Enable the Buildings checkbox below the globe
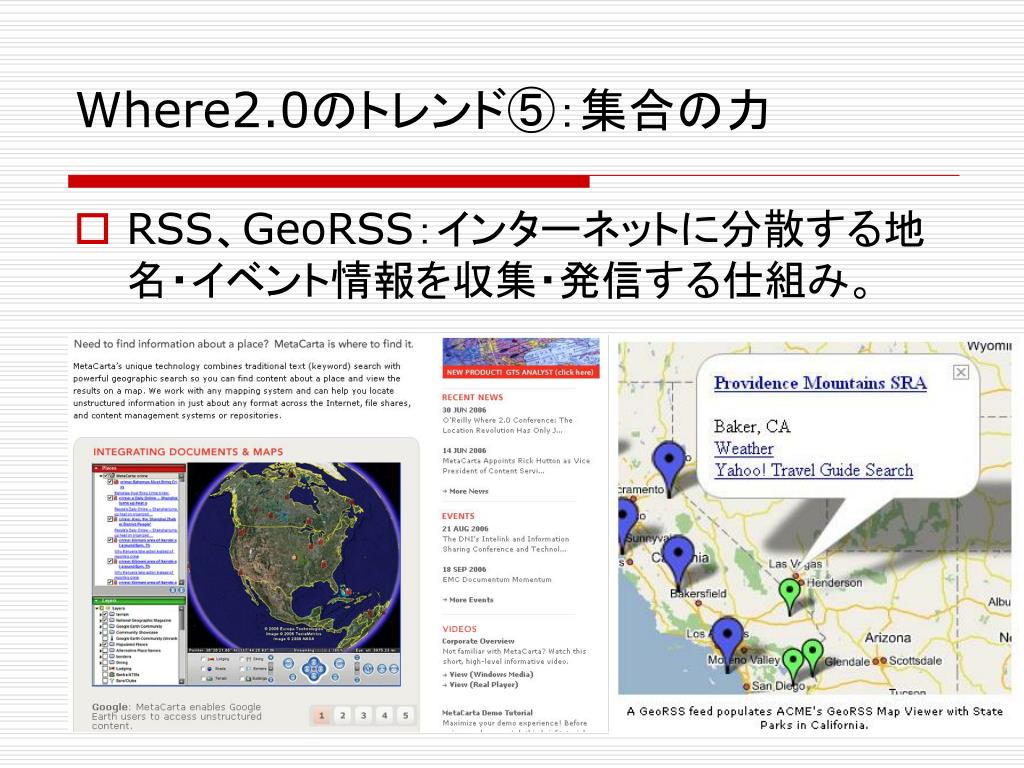The height and width of the screenshot is (768, 1024). tap(243, 679)
